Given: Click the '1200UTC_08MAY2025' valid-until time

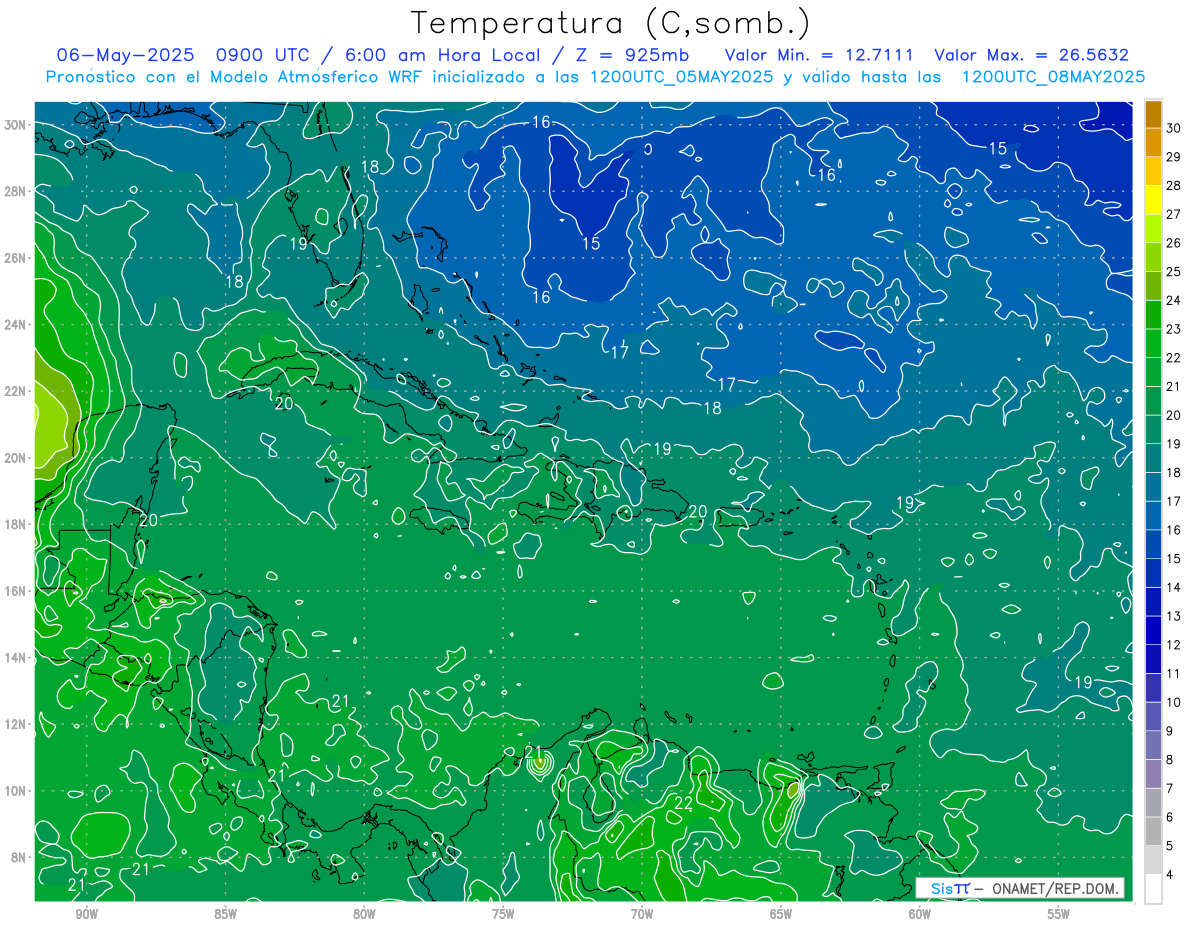Looking at the screenshot, I should [1053, 77].
